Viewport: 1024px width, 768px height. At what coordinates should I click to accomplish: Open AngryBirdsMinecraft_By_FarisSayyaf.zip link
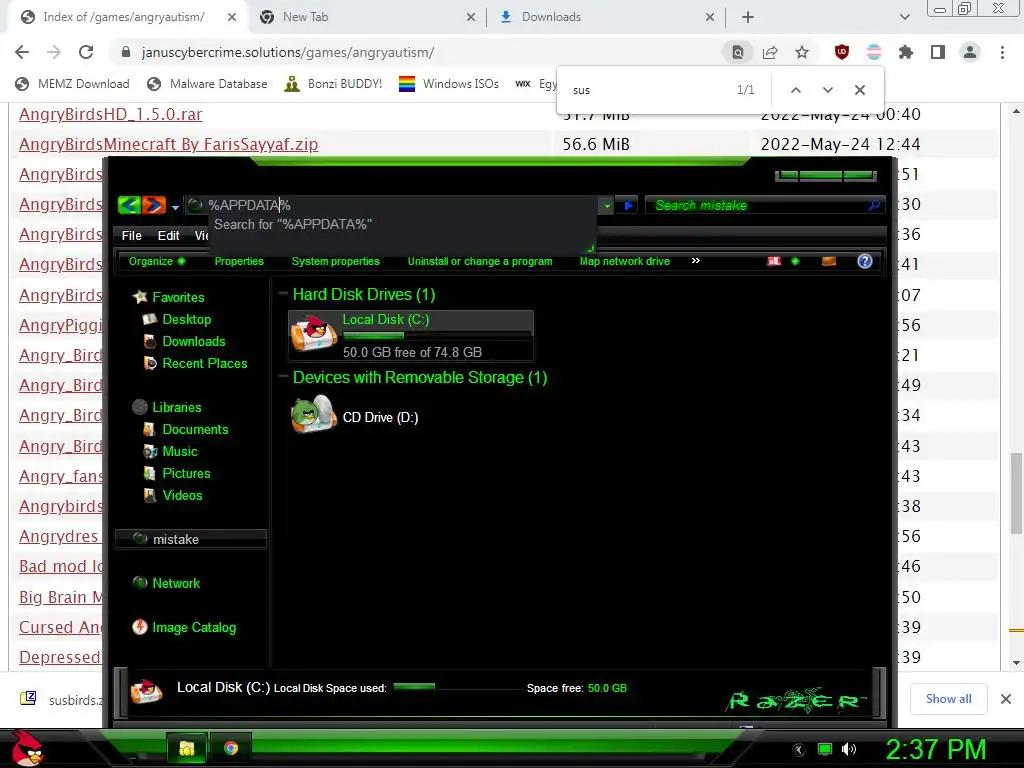pyautogui.click(x=168, y=144)
